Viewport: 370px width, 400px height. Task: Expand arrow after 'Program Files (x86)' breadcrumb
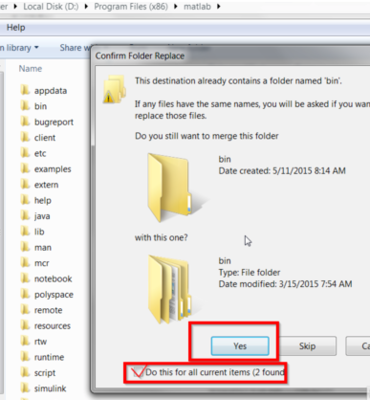coord(175,7)
